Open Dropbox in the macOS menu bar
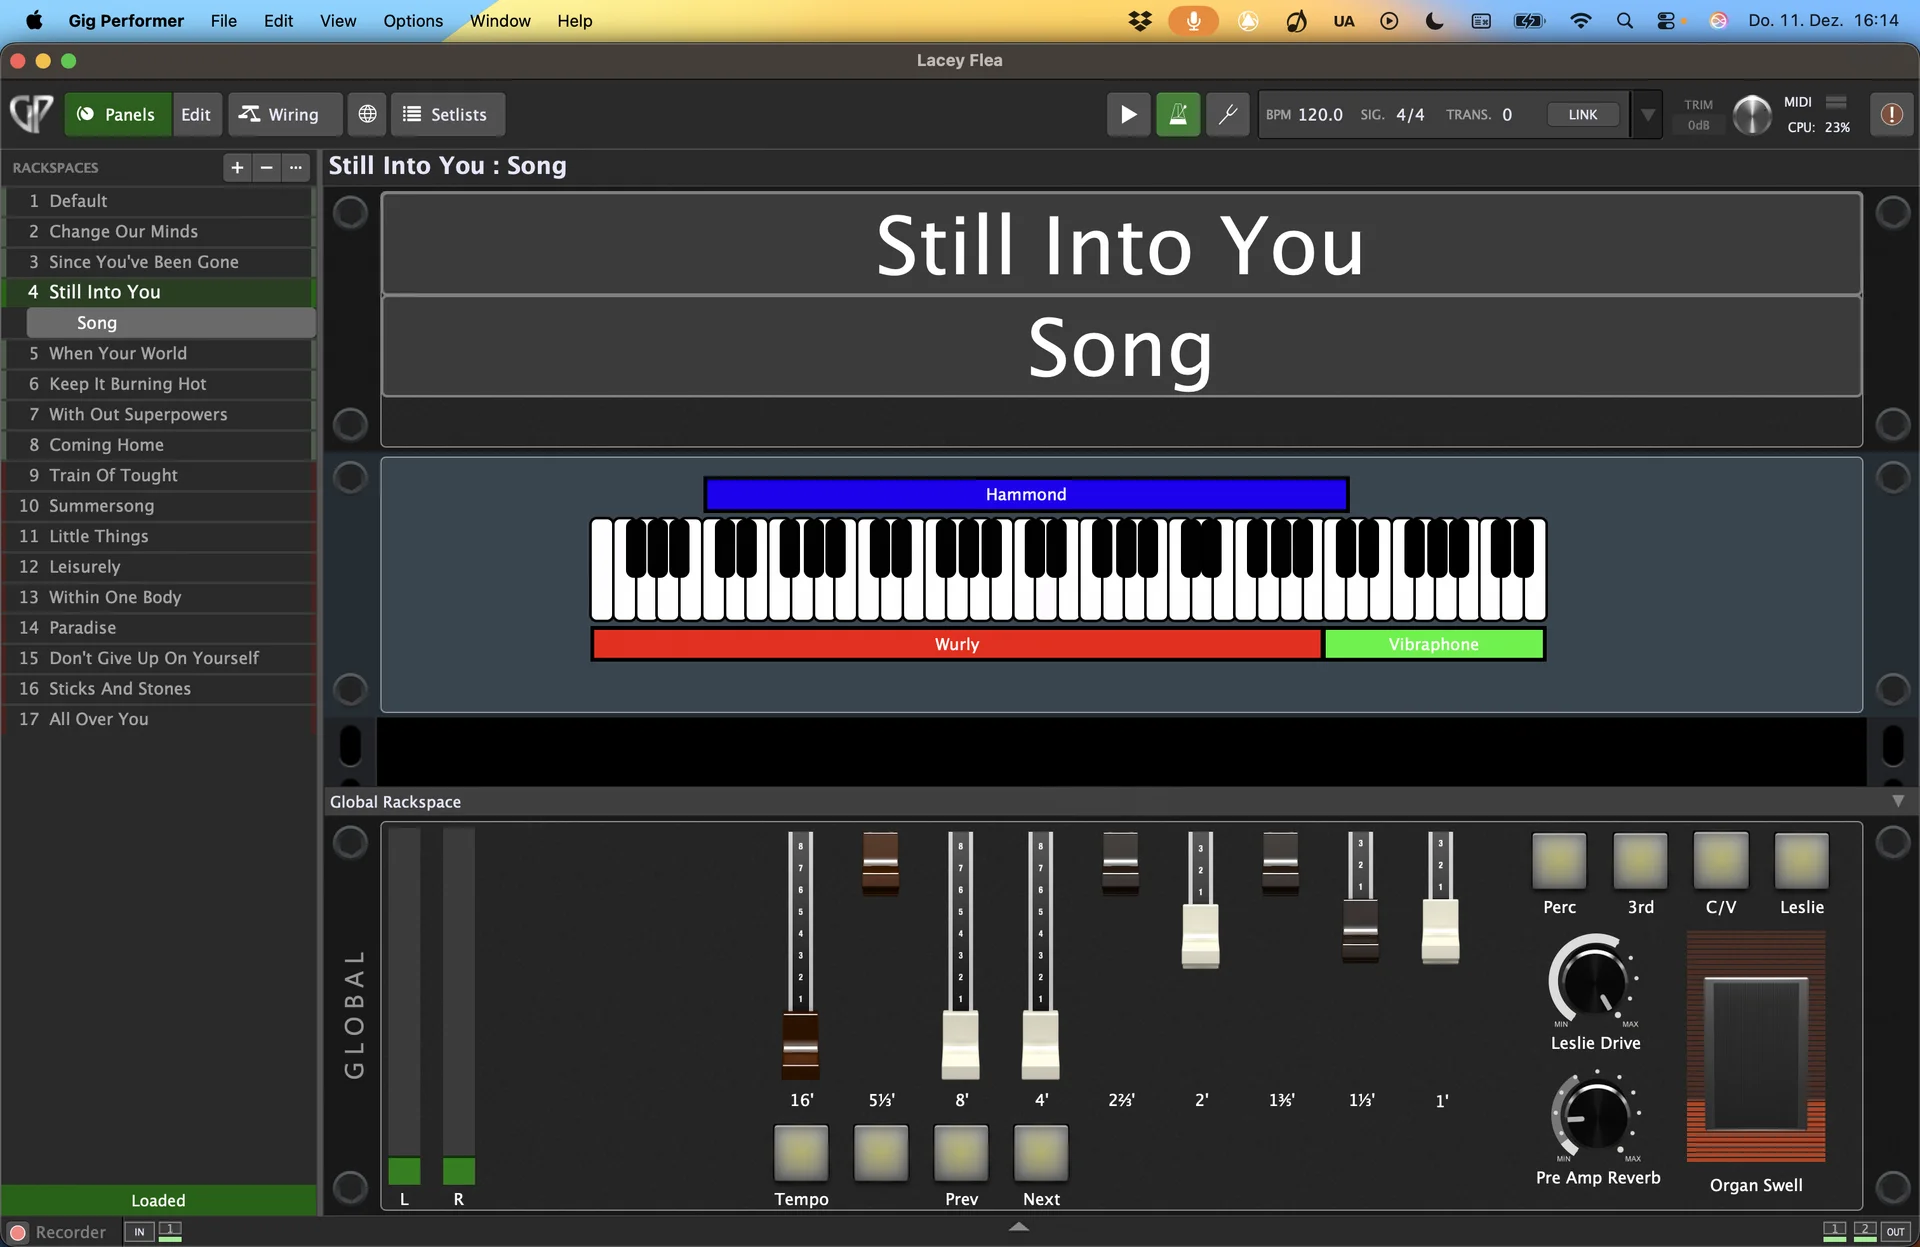 1140,21
